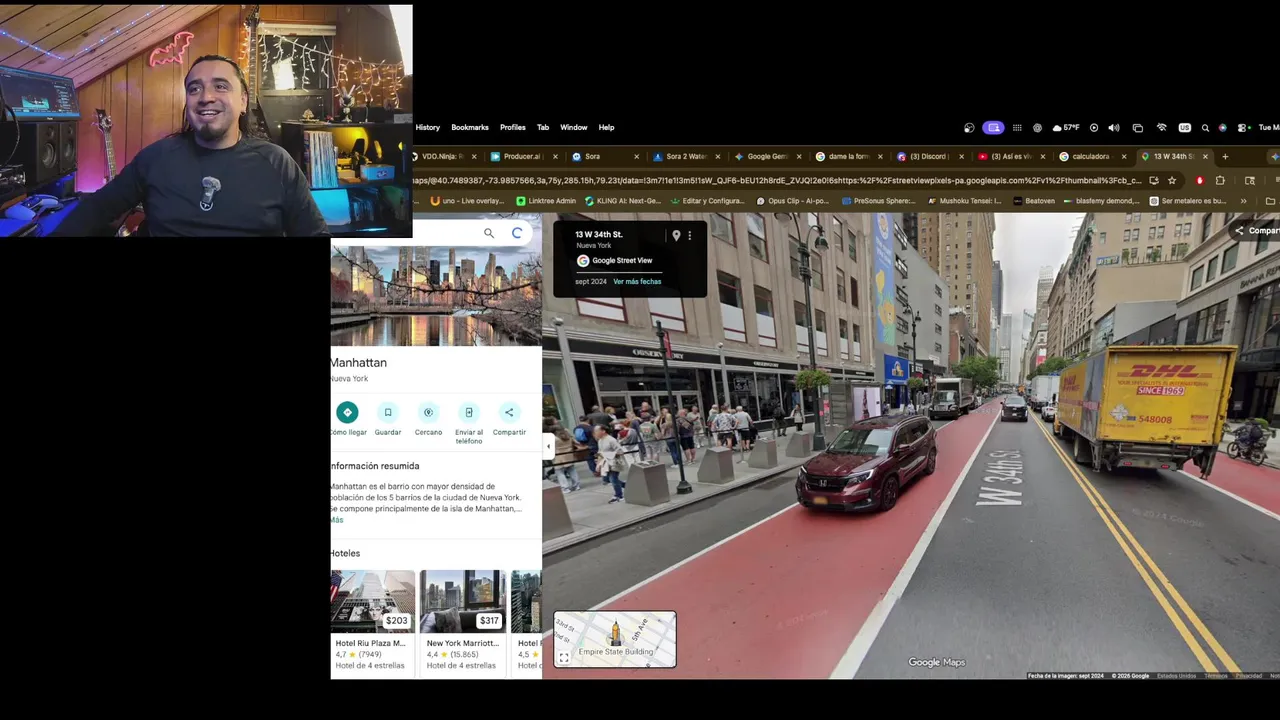Click the location pin icon in Street View card
The height and width of the screenshot is (720, 1280).
coord(676,236)
